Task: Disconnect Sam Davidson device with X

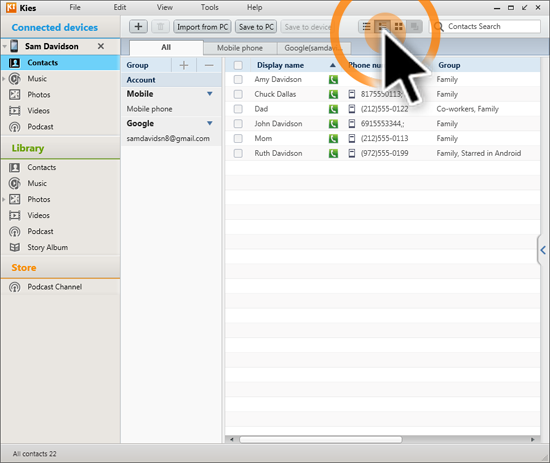Action: tap(101, 46)
